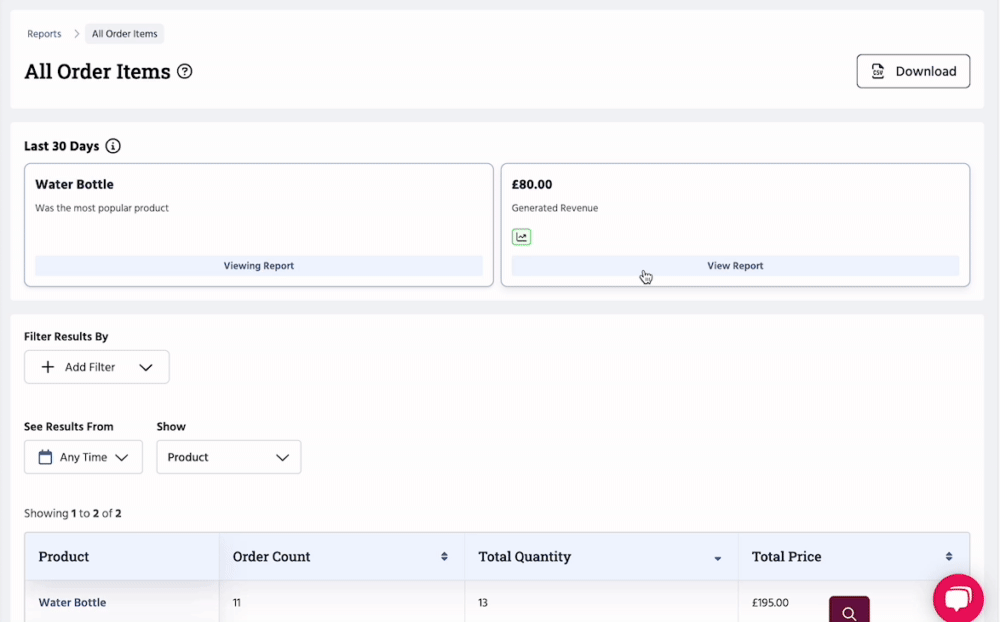Click the green revenue trend chart icon

coord(521,237)
